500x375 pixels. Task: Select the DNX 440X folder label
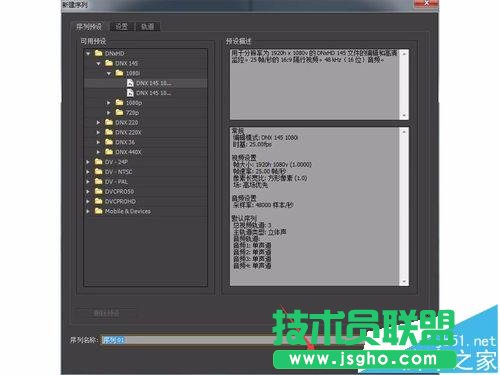tap(128, 152)
